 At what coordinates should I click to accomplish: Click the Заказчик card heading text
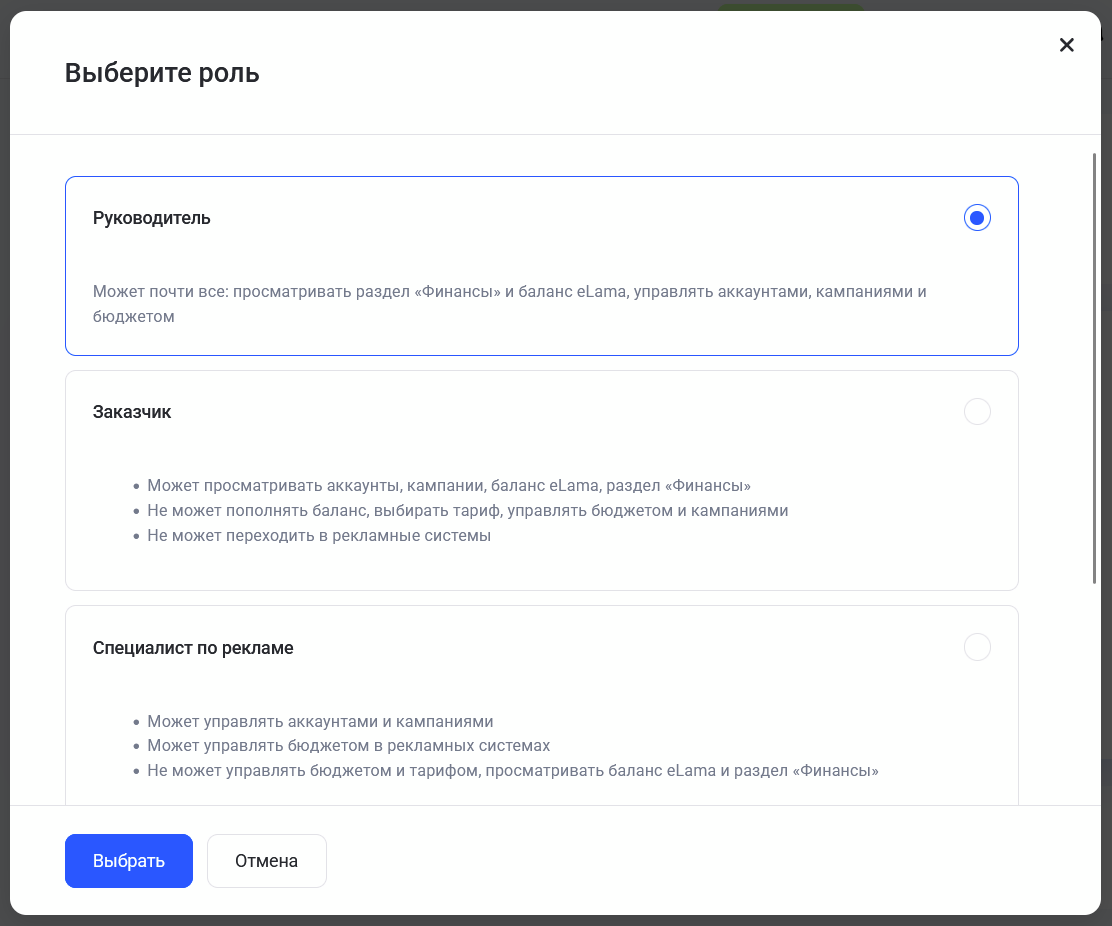pyautogui.click(x=131, y=411)
